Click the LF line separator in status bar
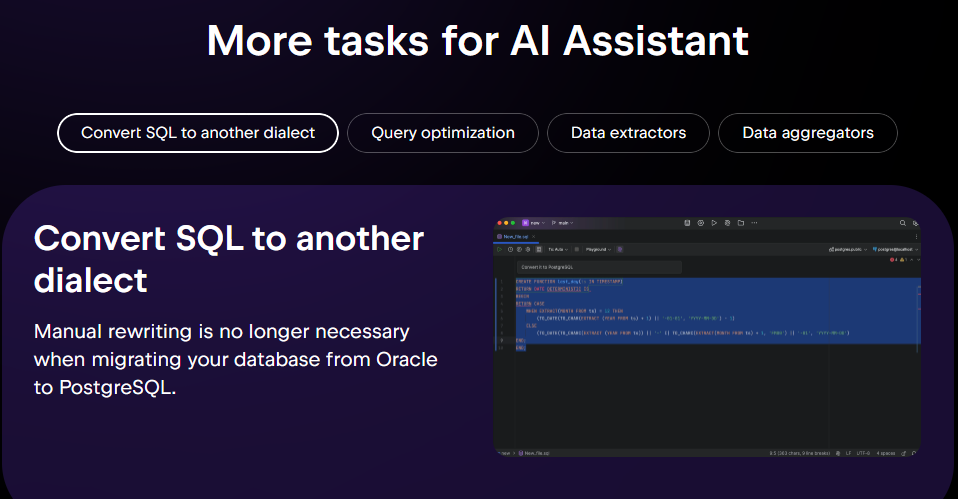 click(848, 453)
